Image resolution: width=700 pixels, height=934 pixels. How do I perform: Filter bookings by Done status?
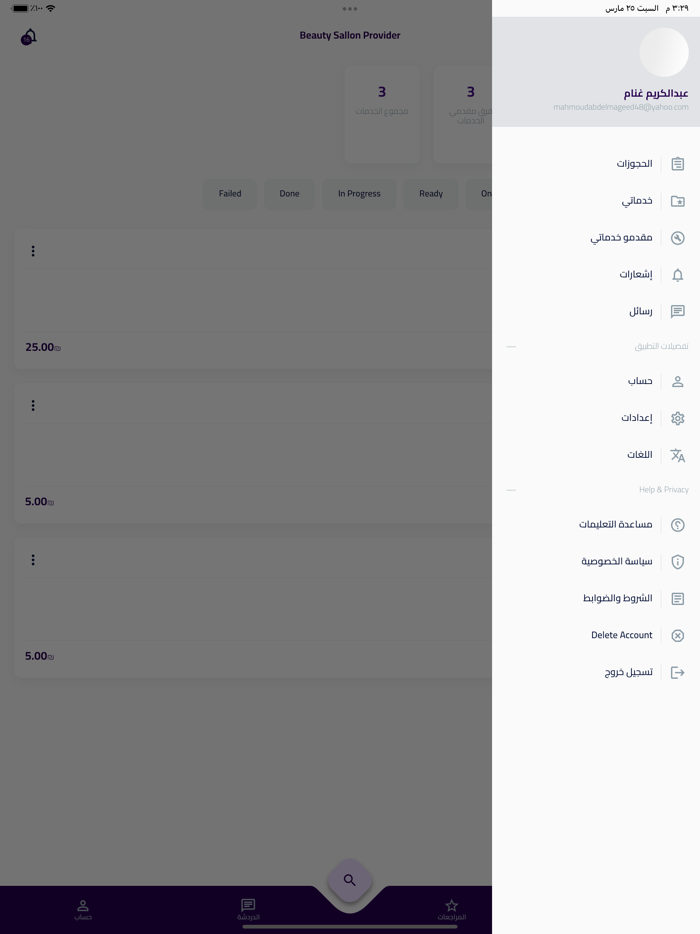pos(290,194)
